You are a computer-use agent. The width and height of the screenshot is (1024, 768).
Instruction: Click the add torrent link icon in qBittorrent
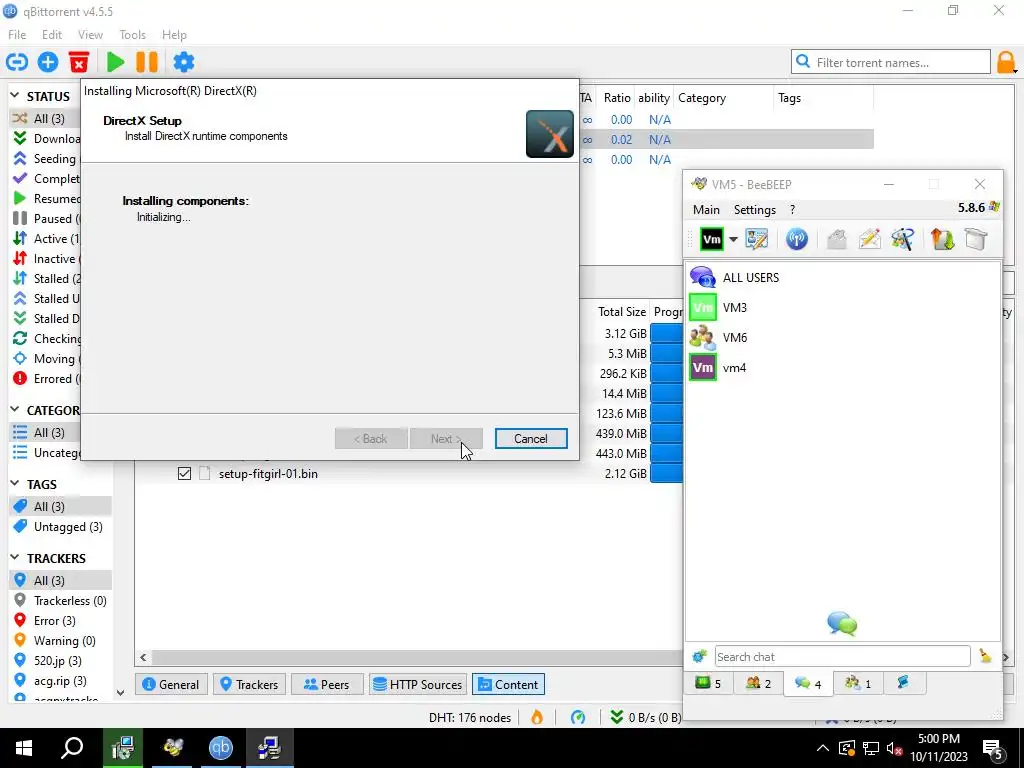point(17,62)
